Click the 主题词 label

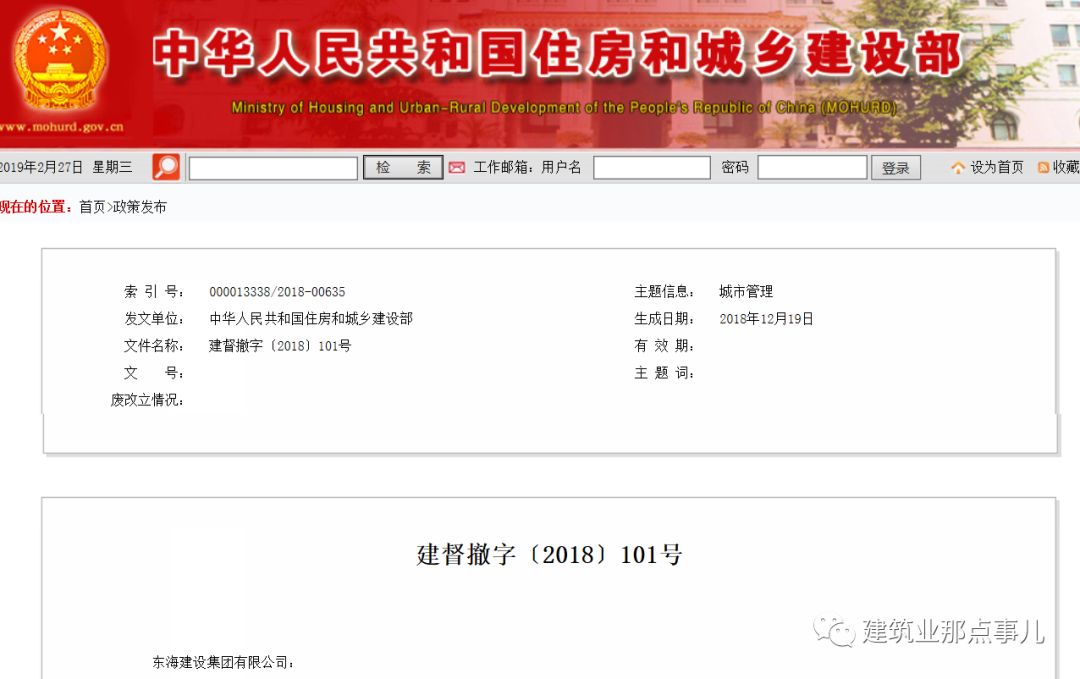[664, 373]
